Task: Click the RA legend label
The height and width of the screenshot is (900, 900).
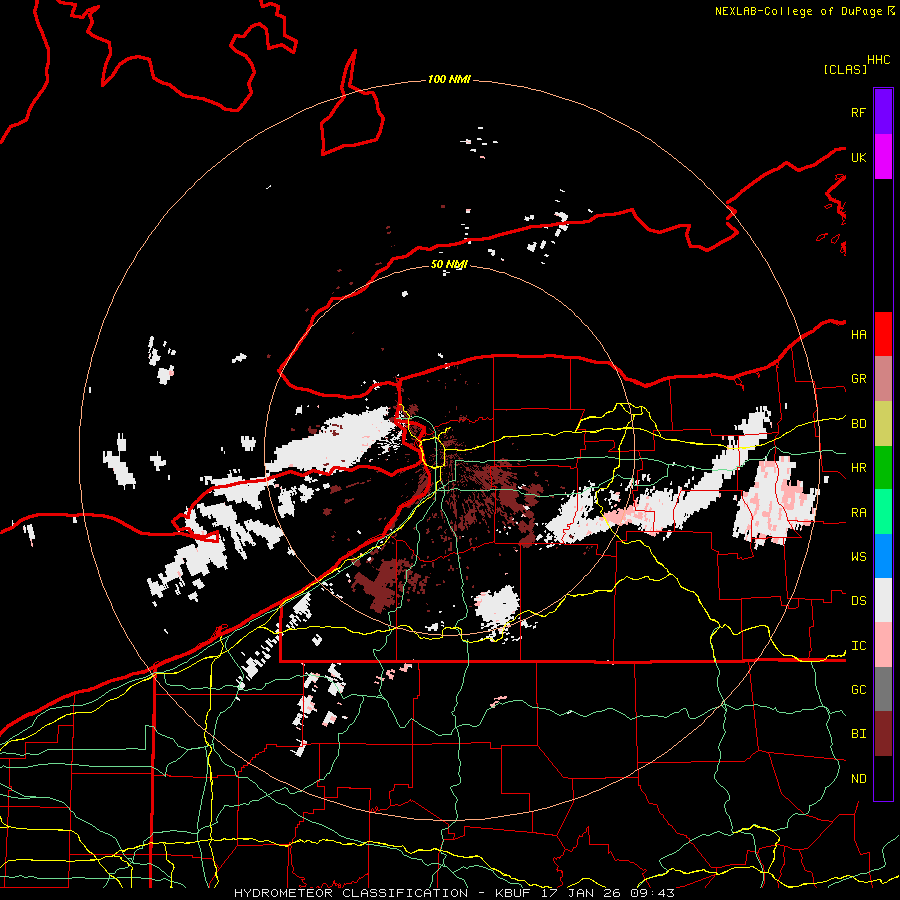Action: click(858, 513)
